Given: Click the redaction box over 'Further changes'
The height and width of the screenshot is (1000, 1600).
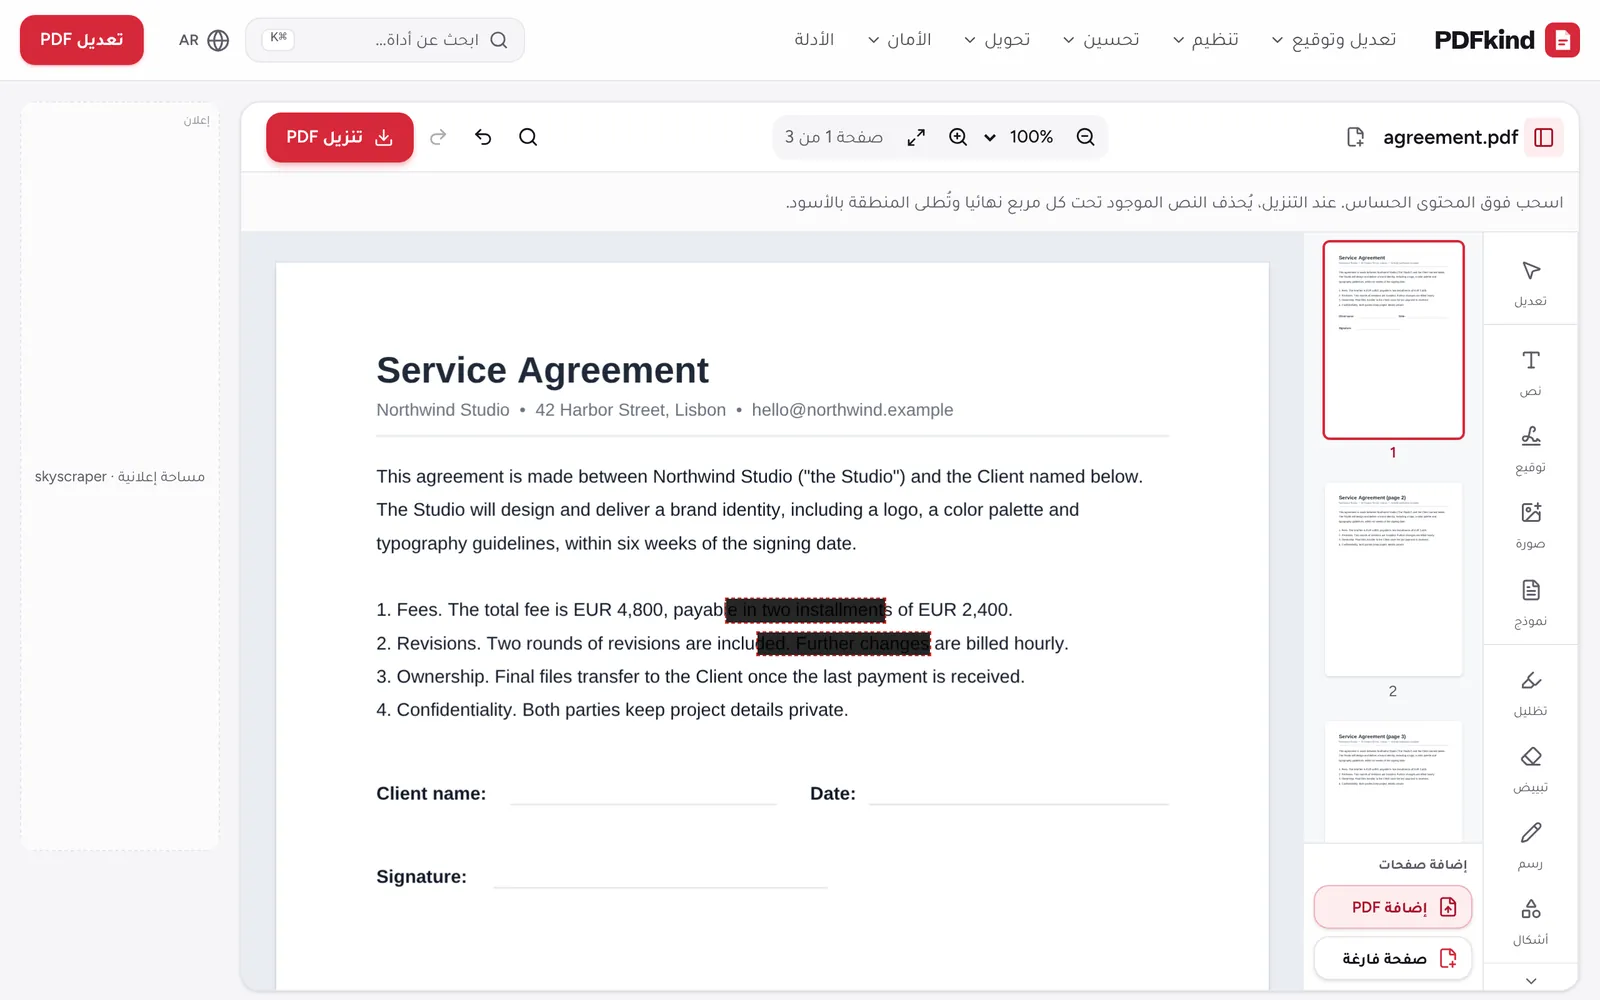Looking at the screenshot, I should (x=844, y=644).
